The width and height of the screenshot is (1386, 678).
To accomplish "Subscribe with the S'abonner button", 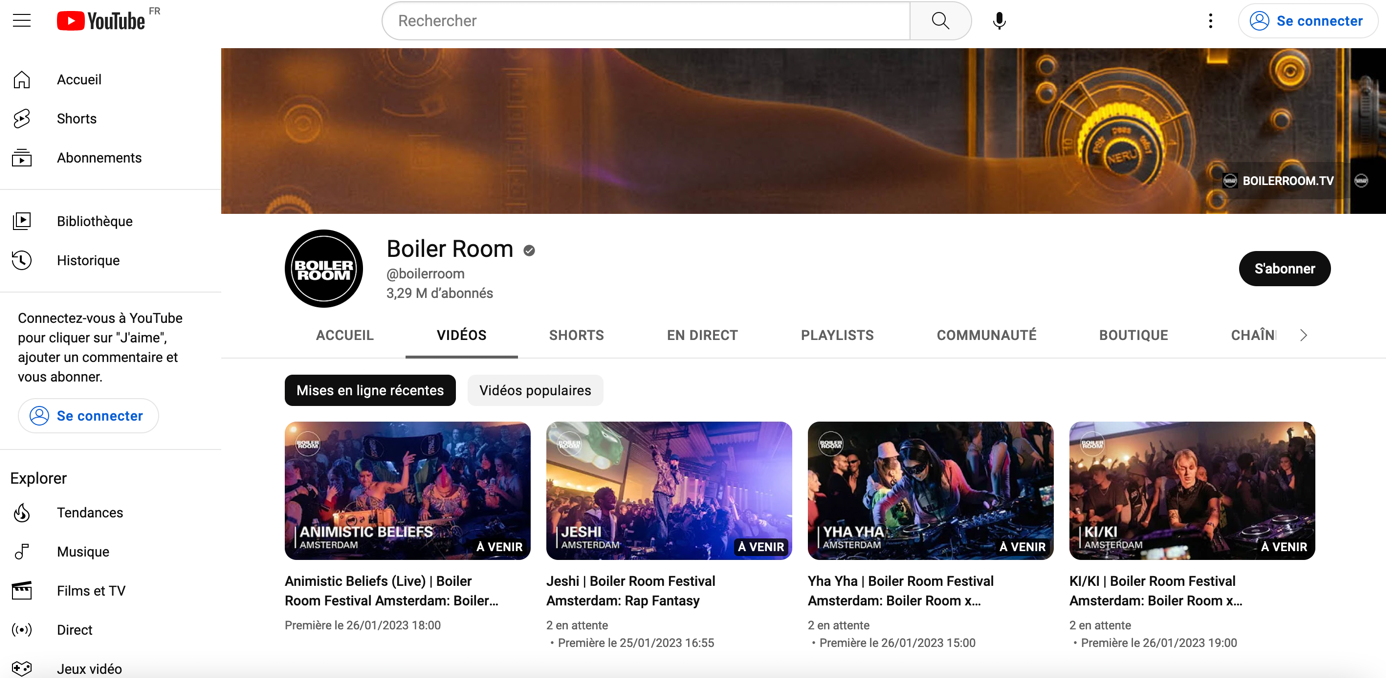I will 1284,269.
